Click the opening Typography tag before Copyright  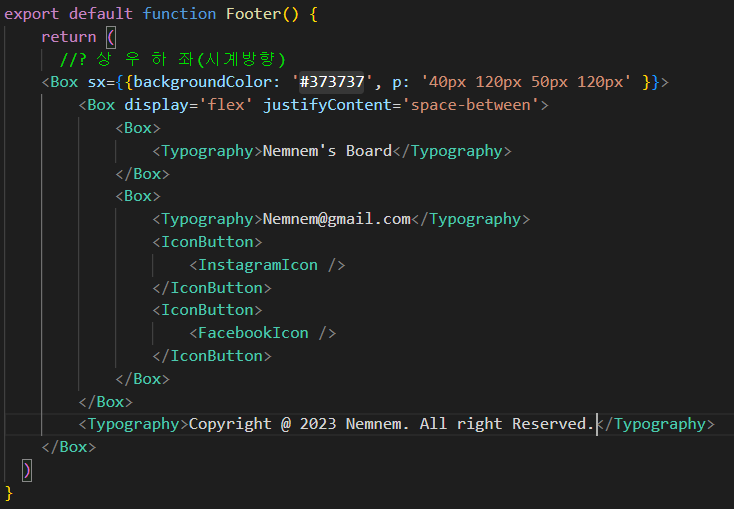[133, 424]
